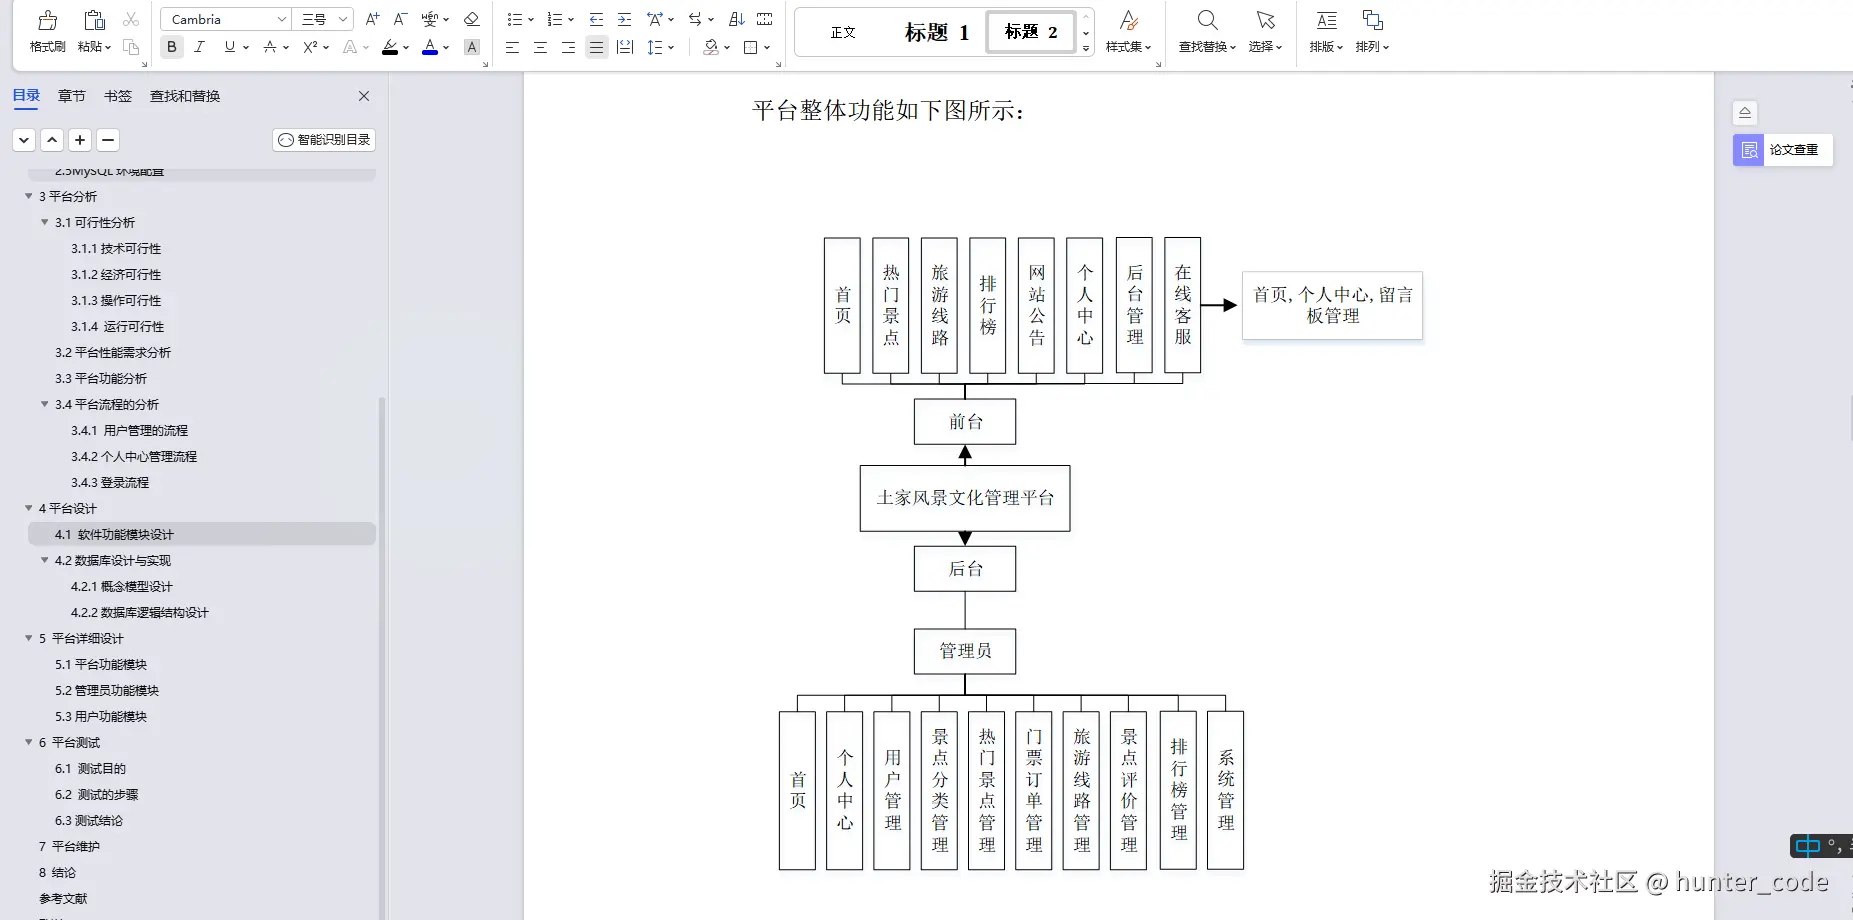Toggle Bold formatting
Image resolution: width=1853 pixels, height=920 pixels.
(172, 47)
